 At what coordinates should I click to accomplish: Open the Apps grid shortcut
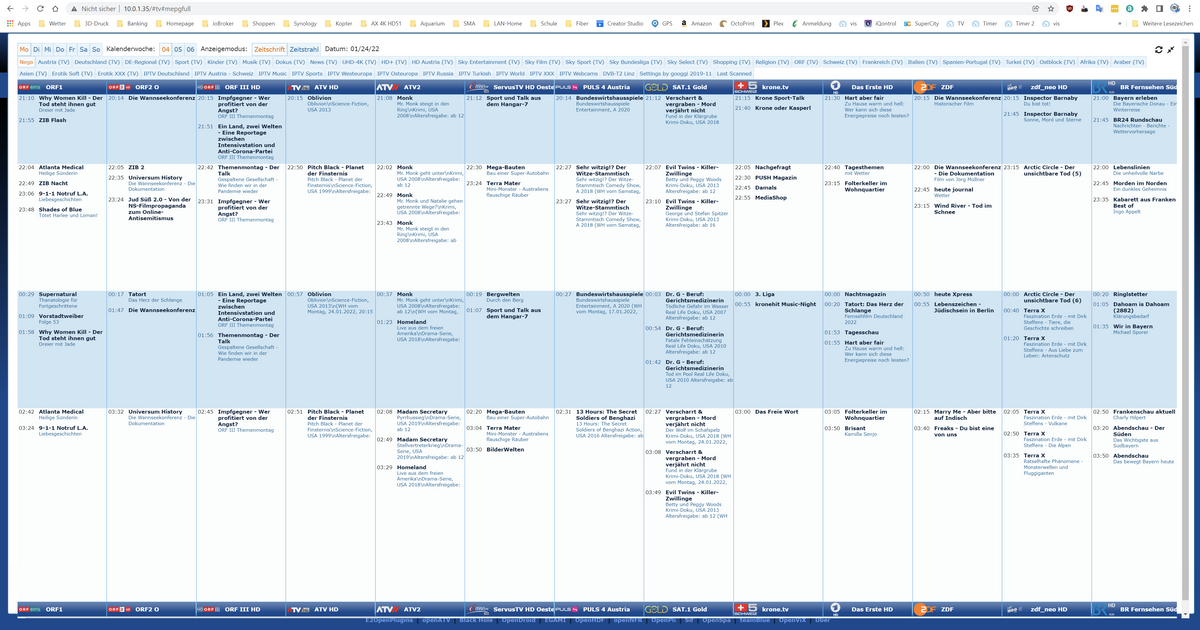[19, 22]
